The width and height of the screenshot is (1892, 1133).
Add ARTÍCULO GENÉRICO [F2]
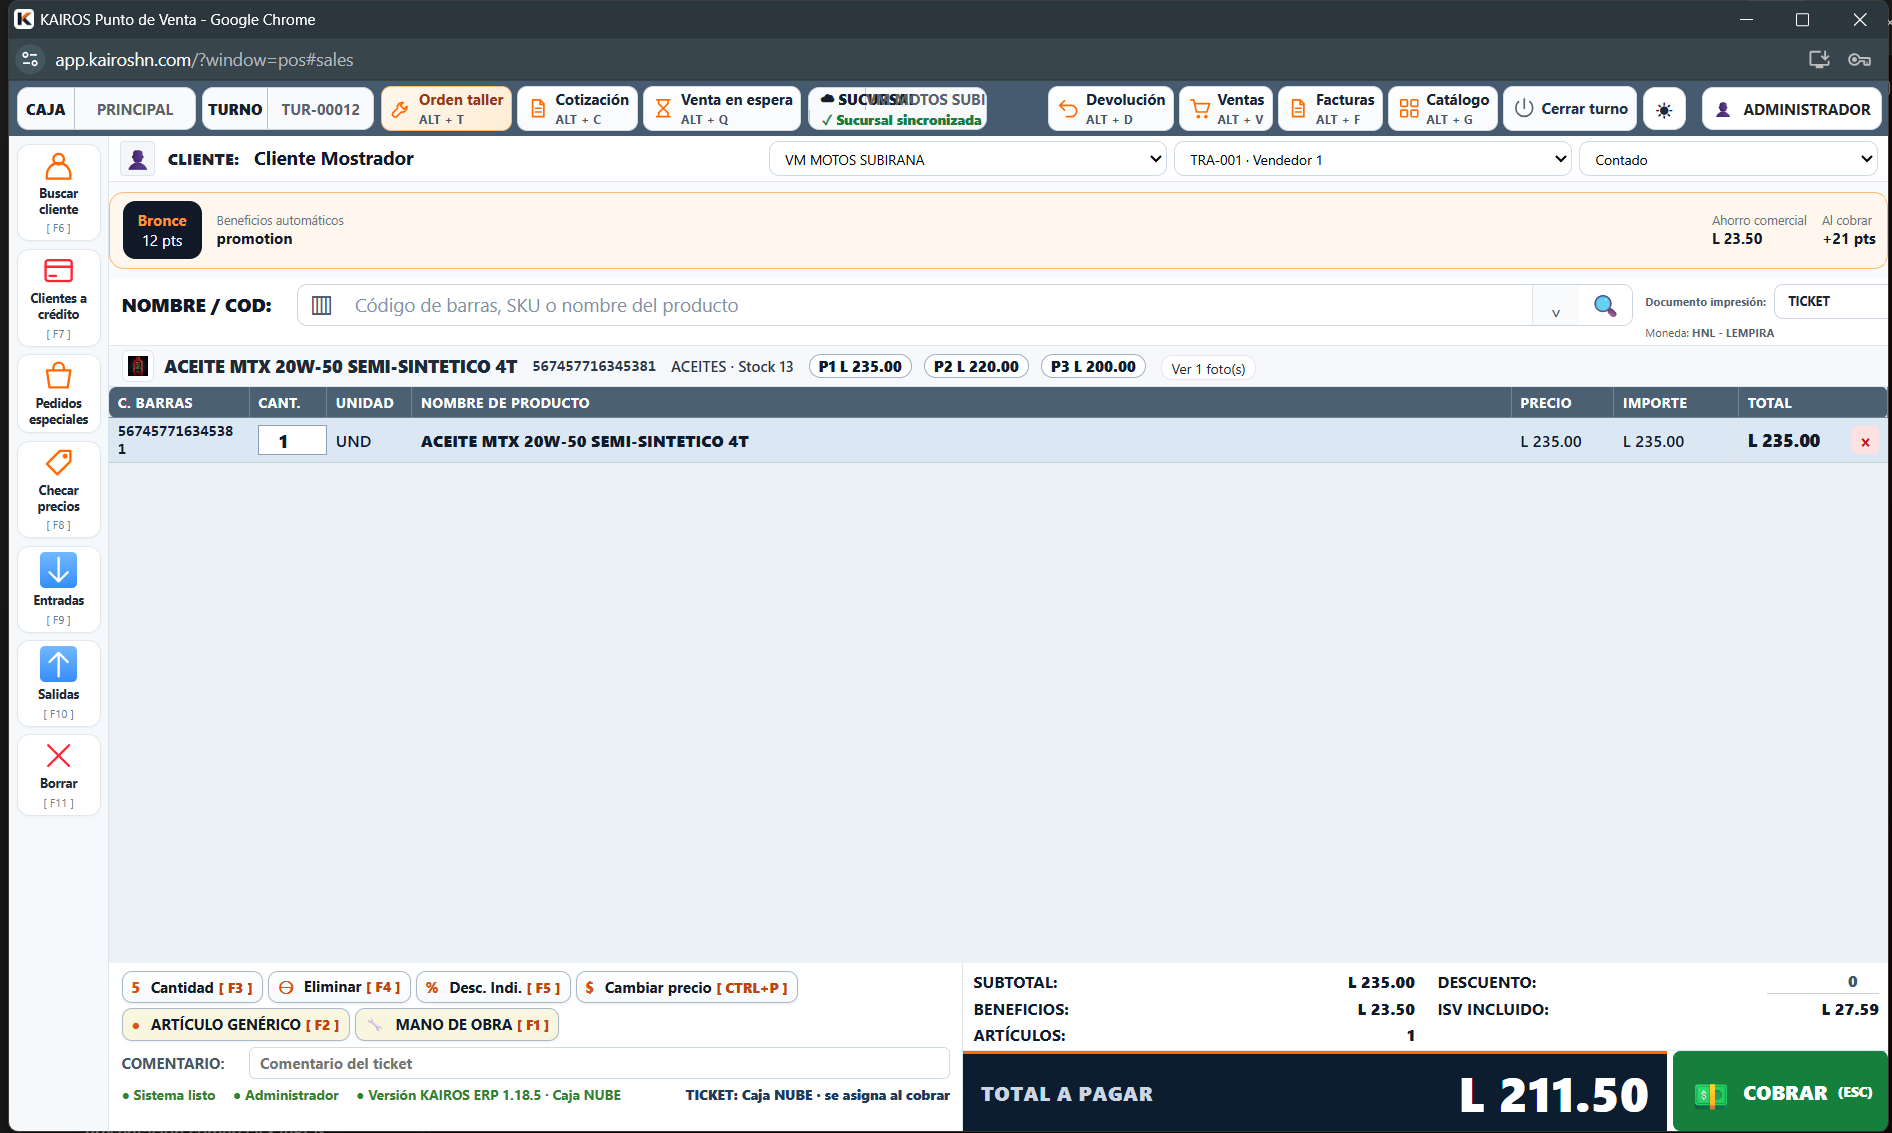tap(235, 1025)
